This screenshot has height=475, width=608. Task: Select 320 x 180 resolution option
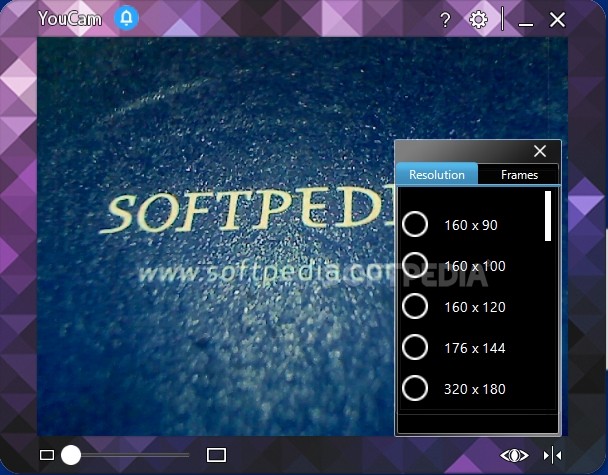[x=415, y=388]
